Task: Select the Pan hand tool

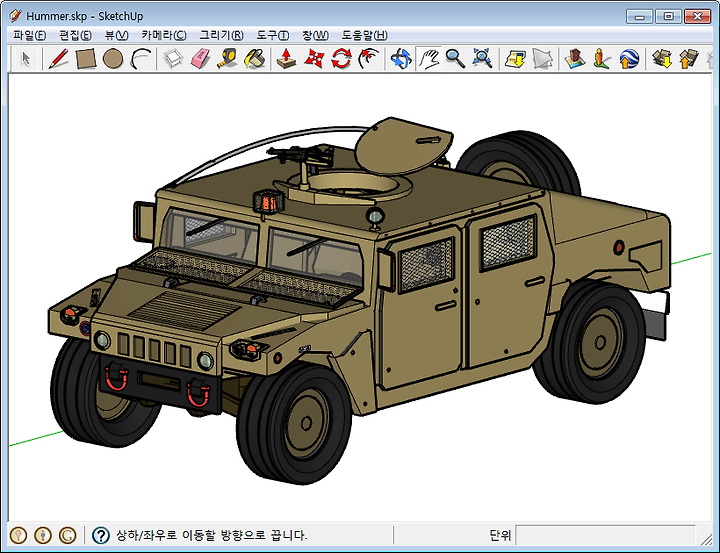Action: (x=428, y=59)
